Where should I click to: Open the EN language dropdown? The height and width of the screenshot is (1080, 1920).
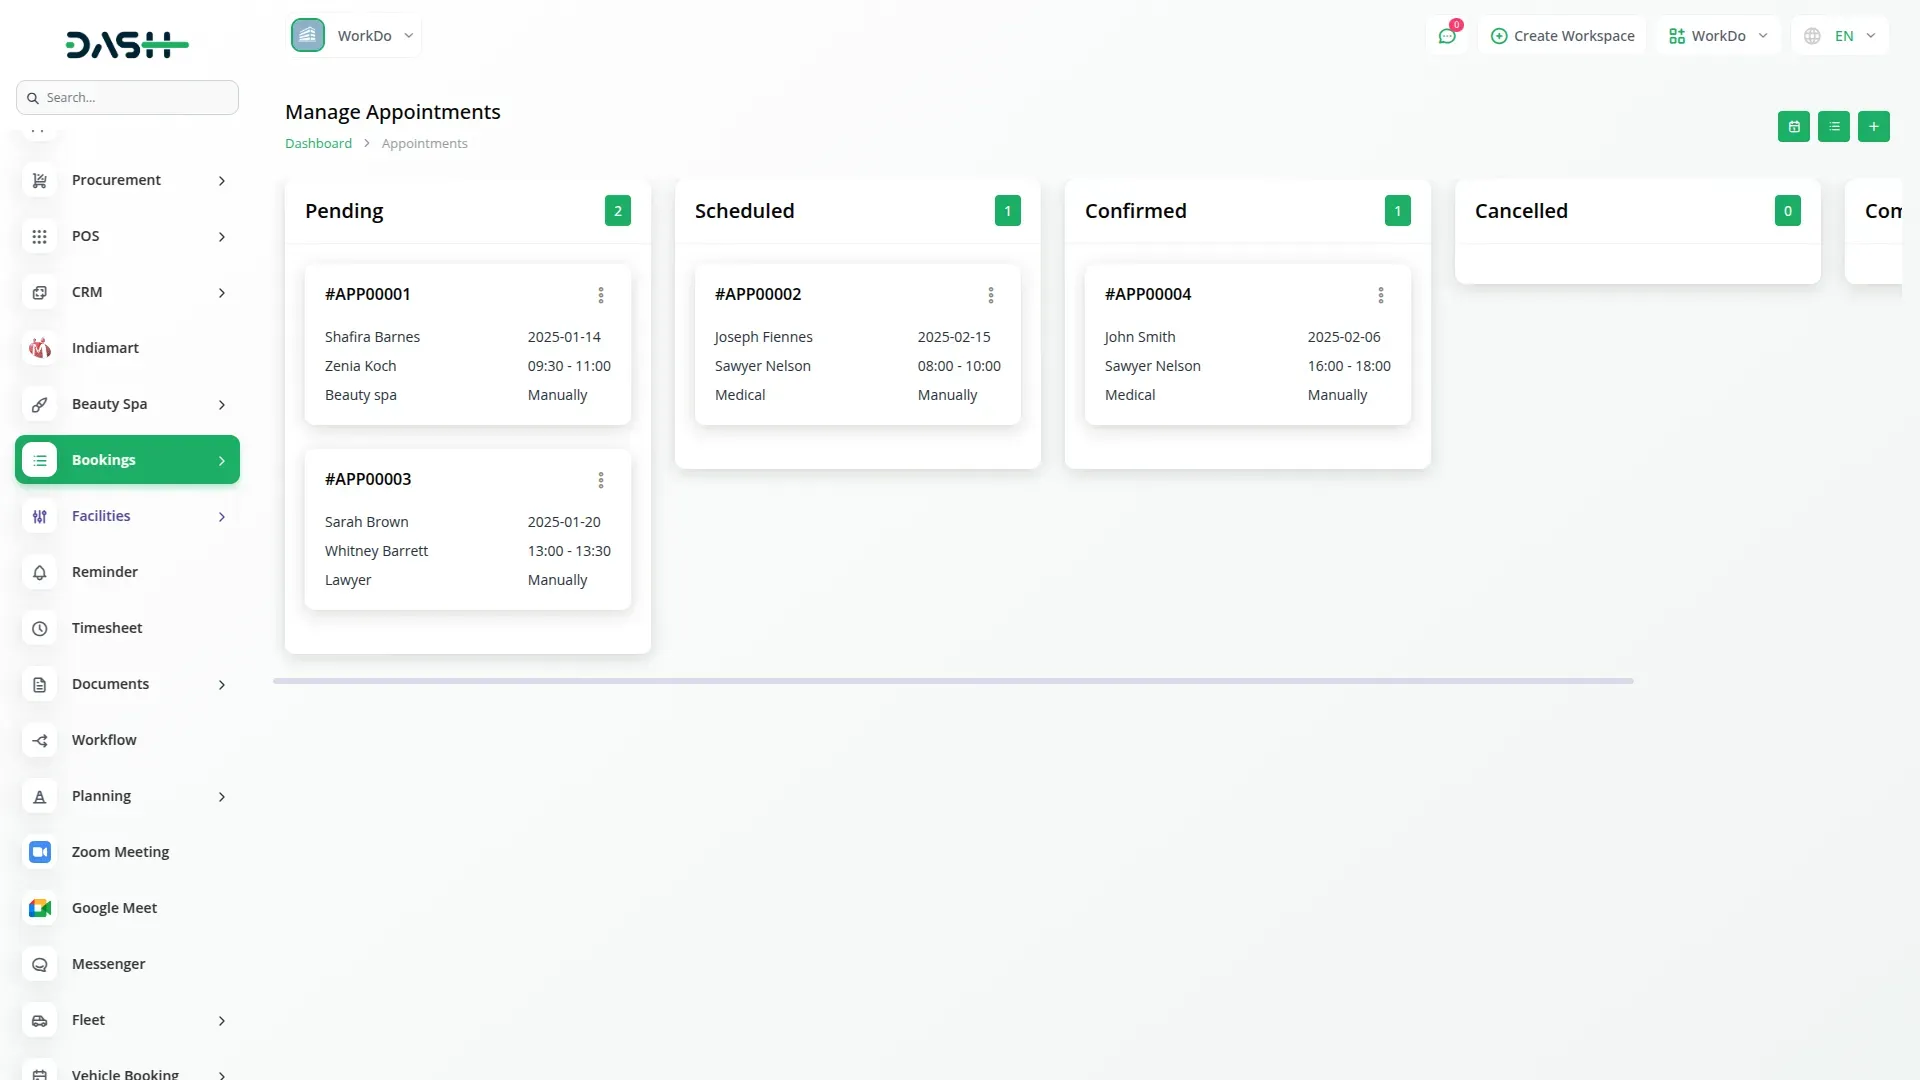tap(1842, 36)
